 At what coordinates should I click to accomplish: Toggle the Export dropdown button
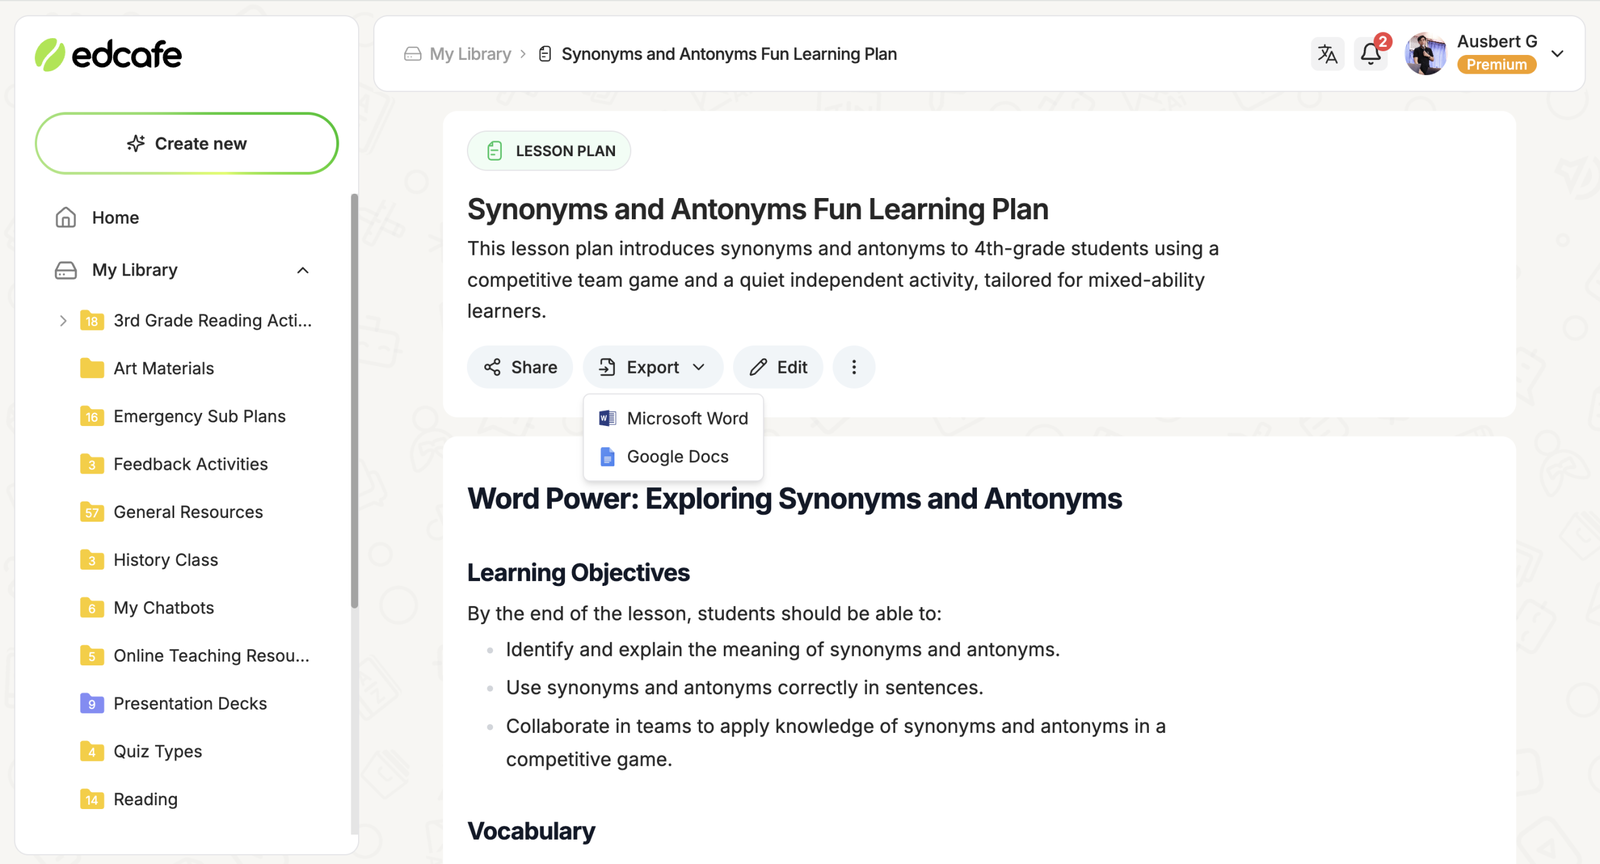pos(653,367)
